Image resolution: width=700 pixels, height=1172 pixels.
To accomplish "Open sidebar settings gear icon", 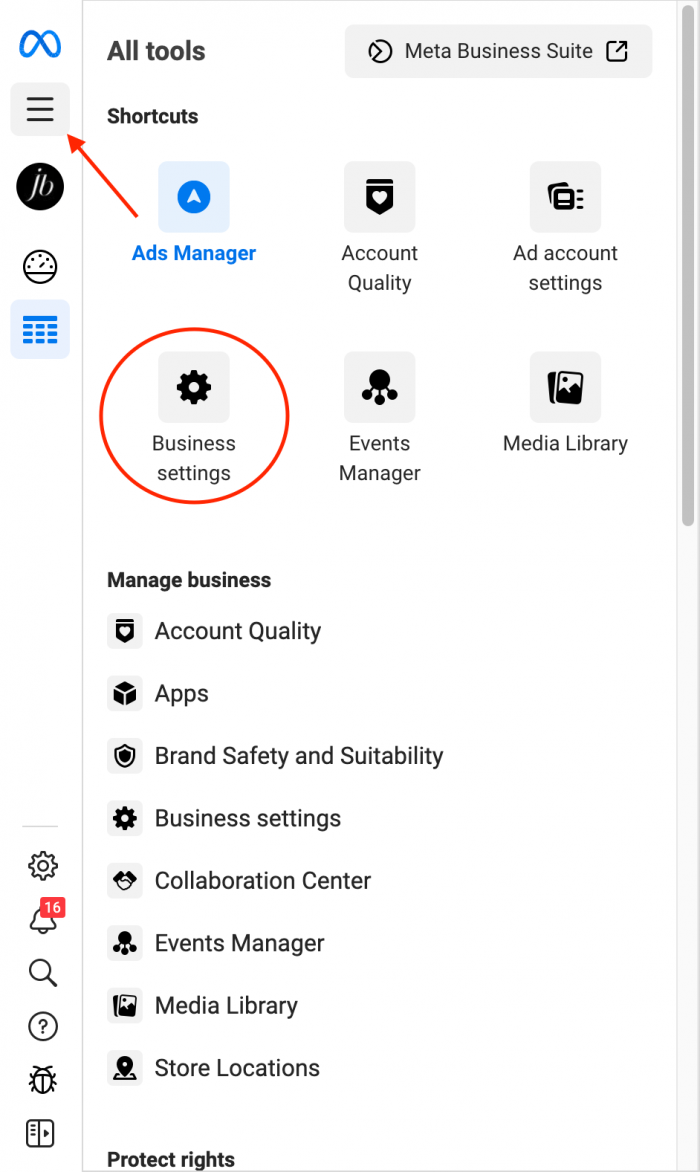I will 43,866.
